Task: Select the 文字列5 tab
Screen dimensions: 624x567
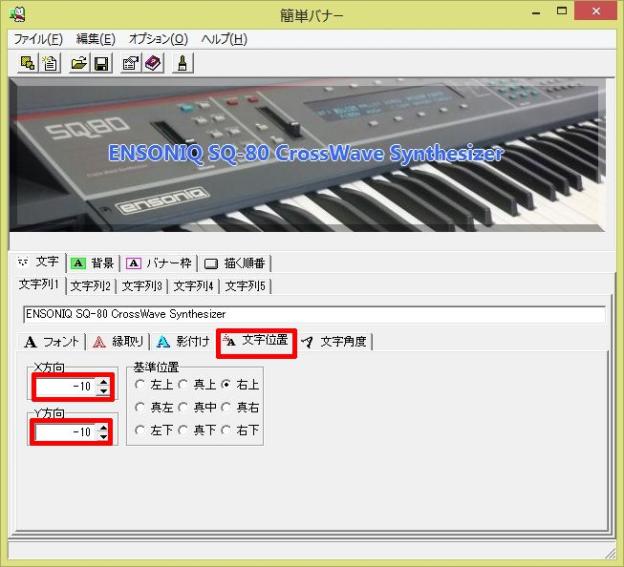Action: (x=245, y=286)
